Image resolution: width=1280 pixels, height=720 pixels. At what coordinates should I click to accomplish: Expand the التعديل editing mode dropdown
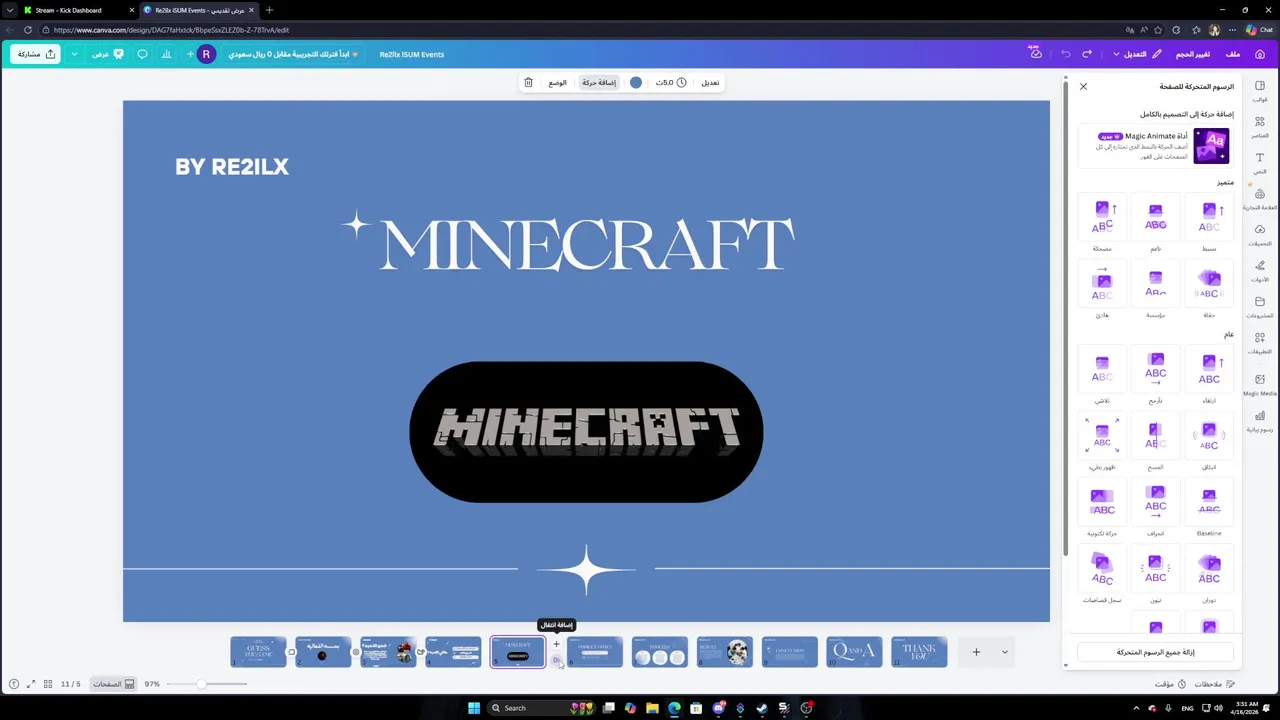coord(1137,54)
